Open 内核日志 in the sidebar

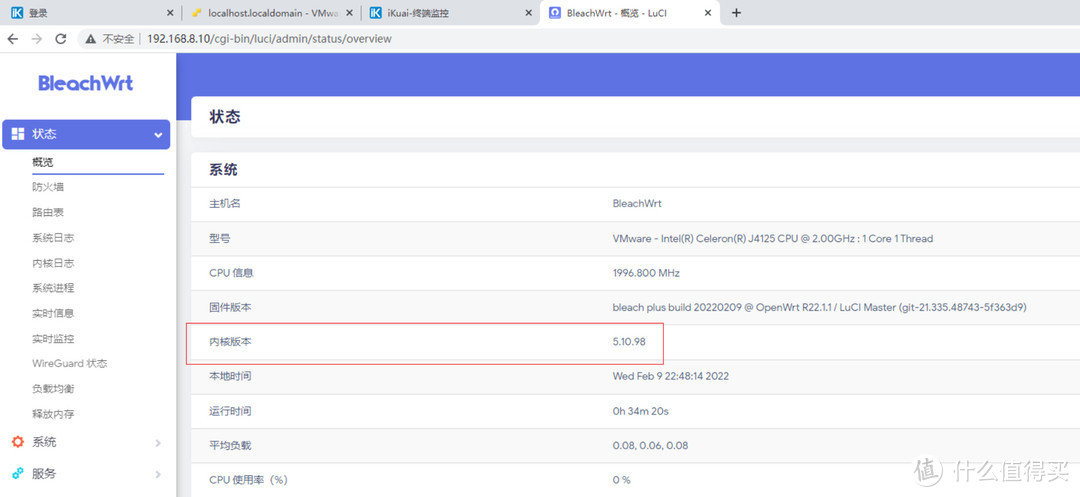(53, 263)
